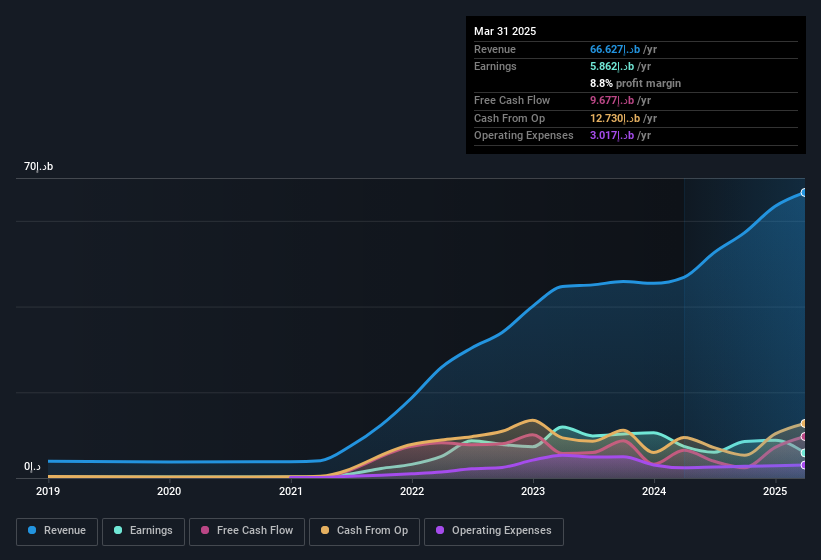Click the 2019 x-axis label
821x560 pixels.
click(48, 491)
